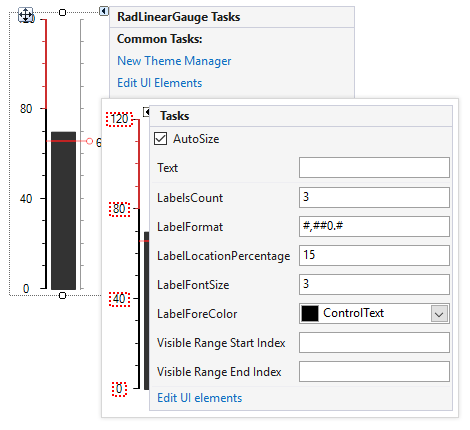Collapse the RadLinearGauge Tasks smart tag arrow
Screen dimensions: 470x430
point(104,11)
